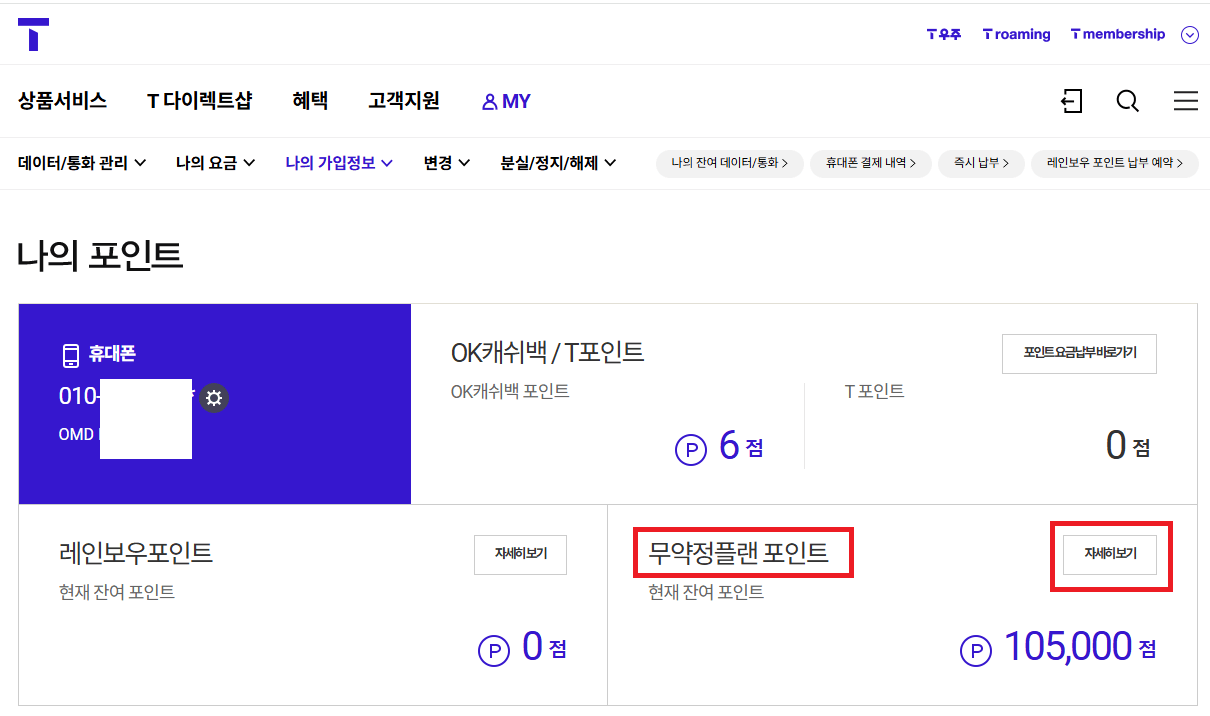Click the 즉시 납부 shortcut
The height and width of the screenshot is (716, 1210).
point(981,163)
